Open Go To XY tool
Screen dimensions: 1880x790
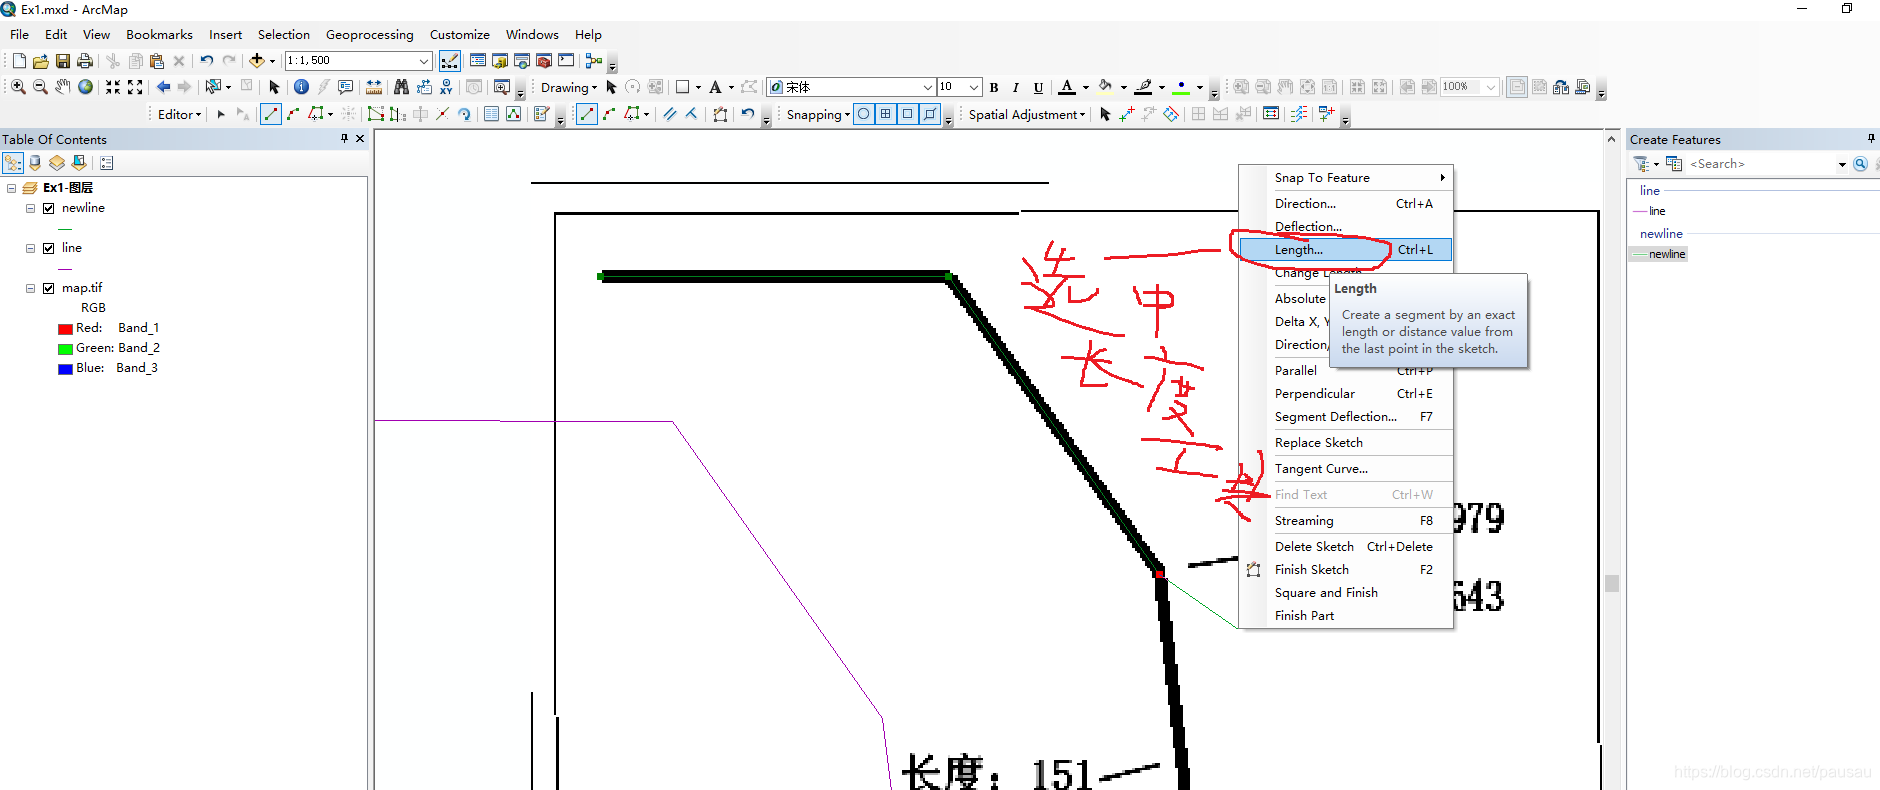coord(446,87)
